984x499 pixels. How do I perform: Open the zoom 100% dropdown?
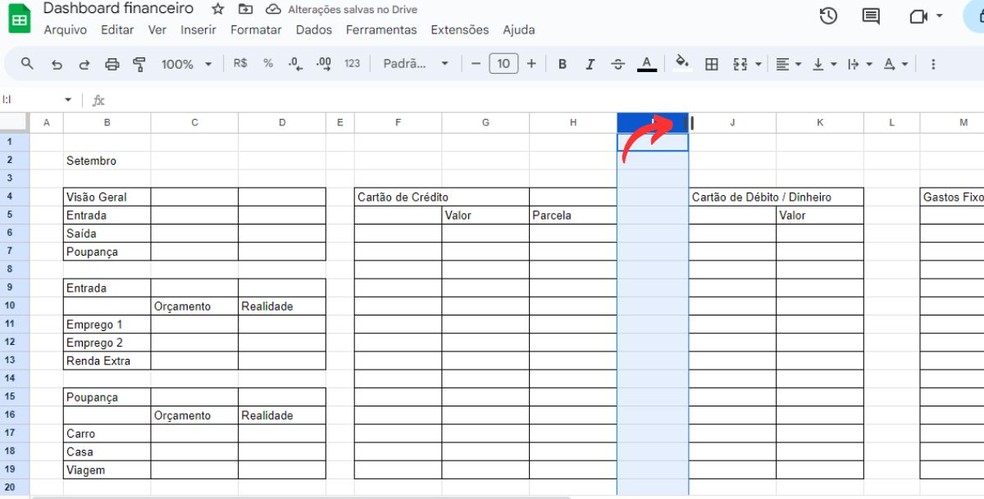pos(187,64)
